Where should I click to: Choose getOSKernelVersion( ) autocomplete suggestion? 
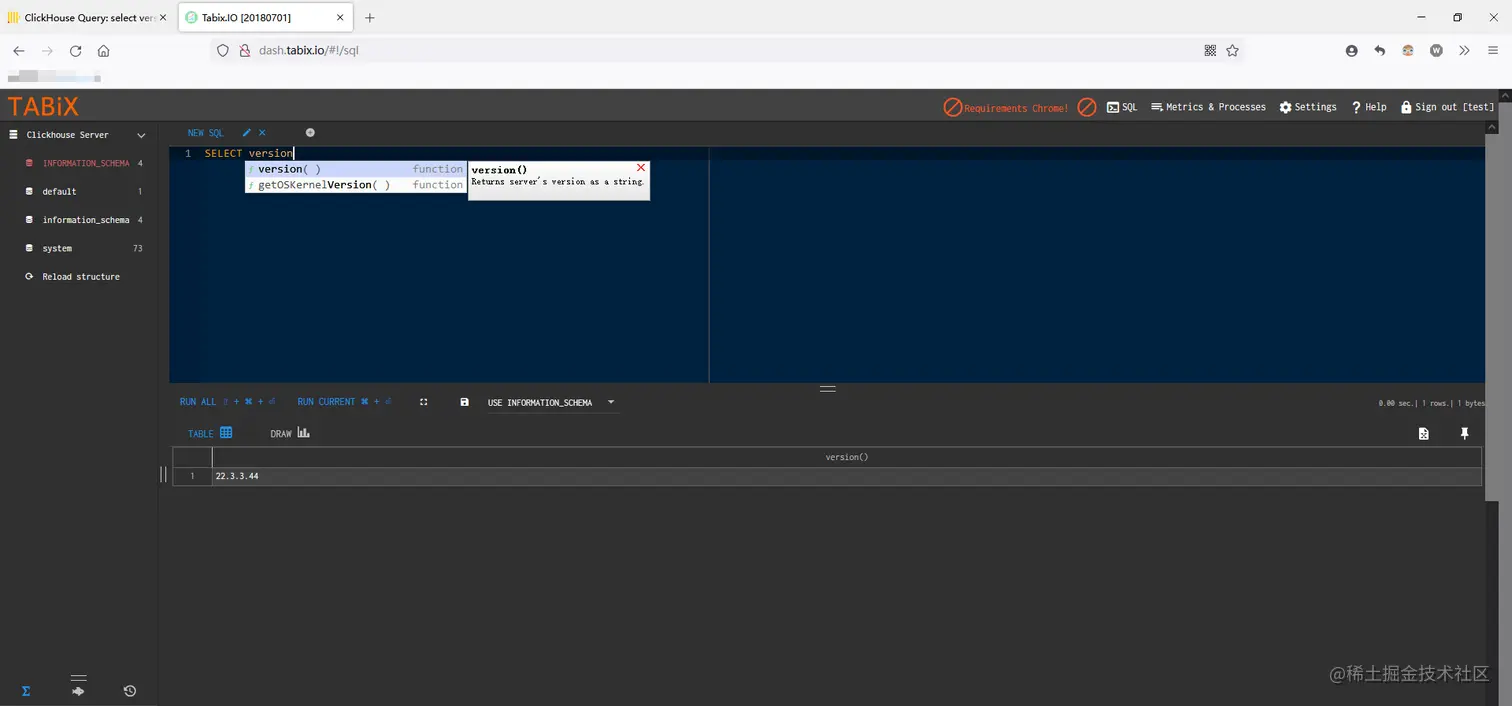356,185
